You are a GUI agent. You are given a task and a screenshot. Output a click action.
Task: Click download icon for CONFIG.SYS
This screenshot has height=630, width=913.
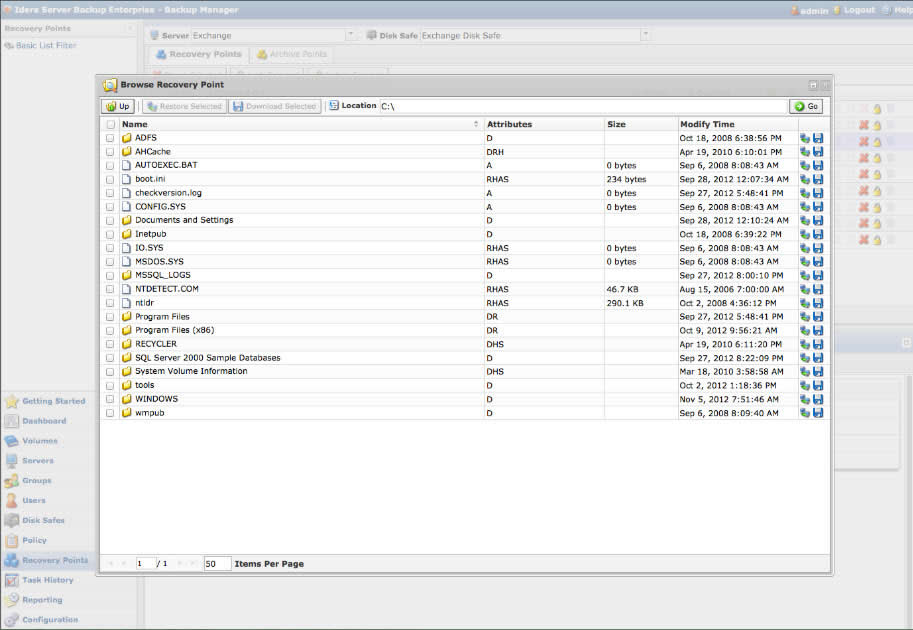pyautogui.click(x=818, y=207)
